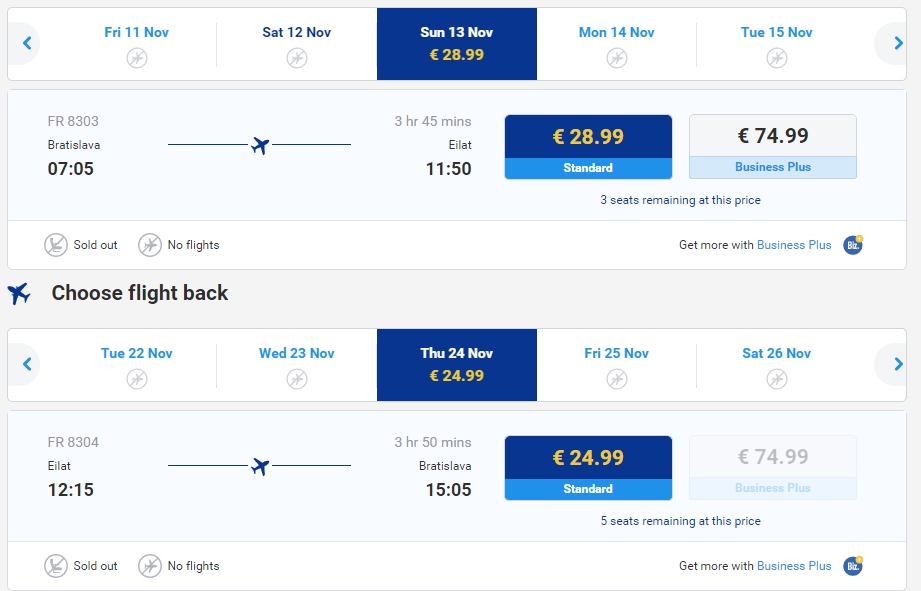Click the Biz badge in outbound section
This screenshot has width=921, height=591.
pos(853,244)
